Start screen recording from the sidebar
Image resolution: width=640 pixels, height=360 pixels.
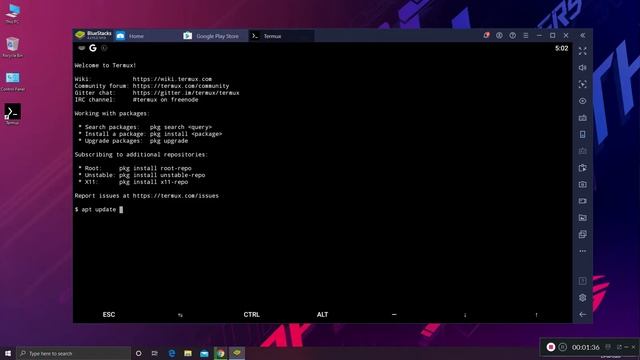[582, 201]
